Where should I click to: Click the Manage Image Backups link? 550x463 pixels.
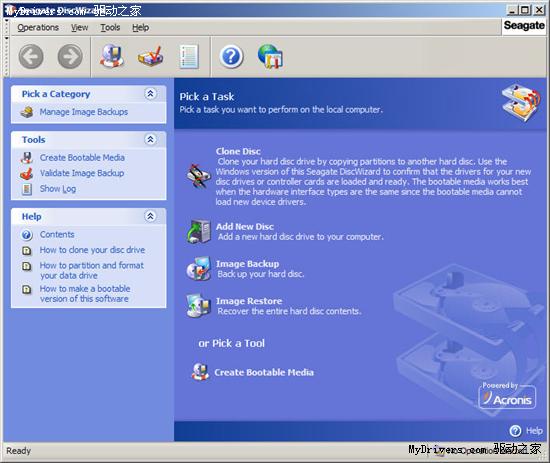pyautogui.click(x=83, y=112)
